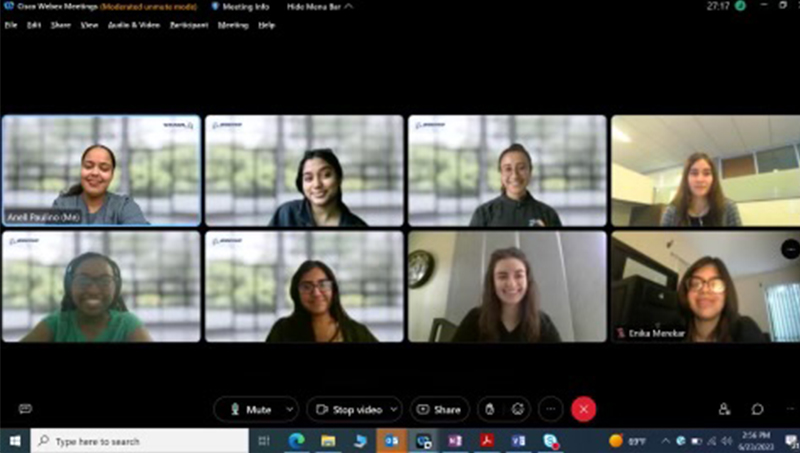Click the green connection status indicator
Screen dimensions: 800x453
coord(740,7)
